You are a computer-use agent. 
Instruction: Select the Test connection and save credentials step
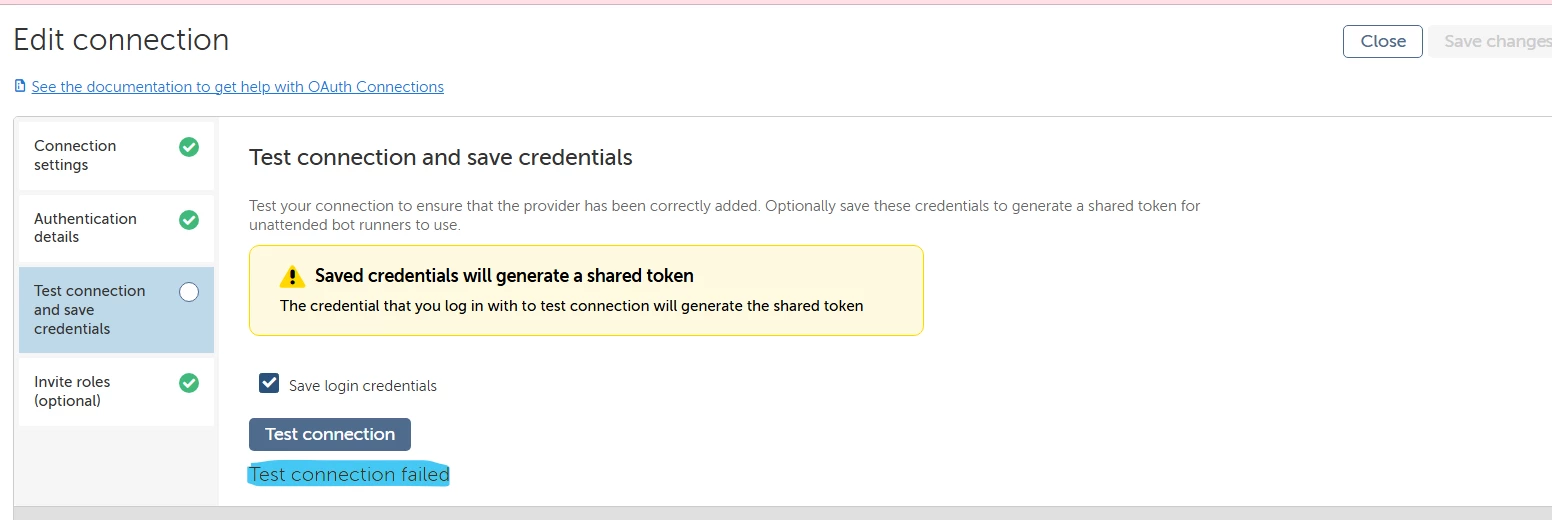[116, 310]
